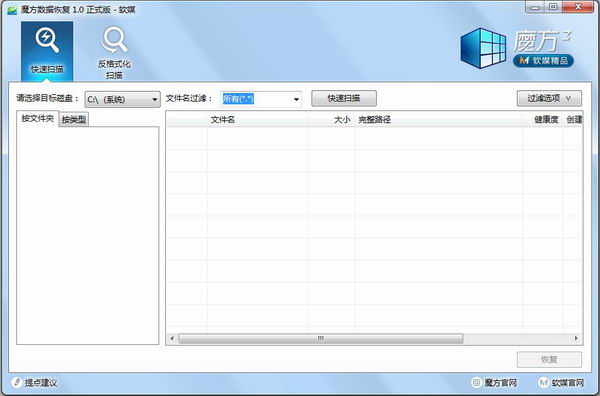This screenshot has height=396, width=600.
Task: Click the 提点建议 pencil icon
Action: pyautogui.click(x=16, y=382)
